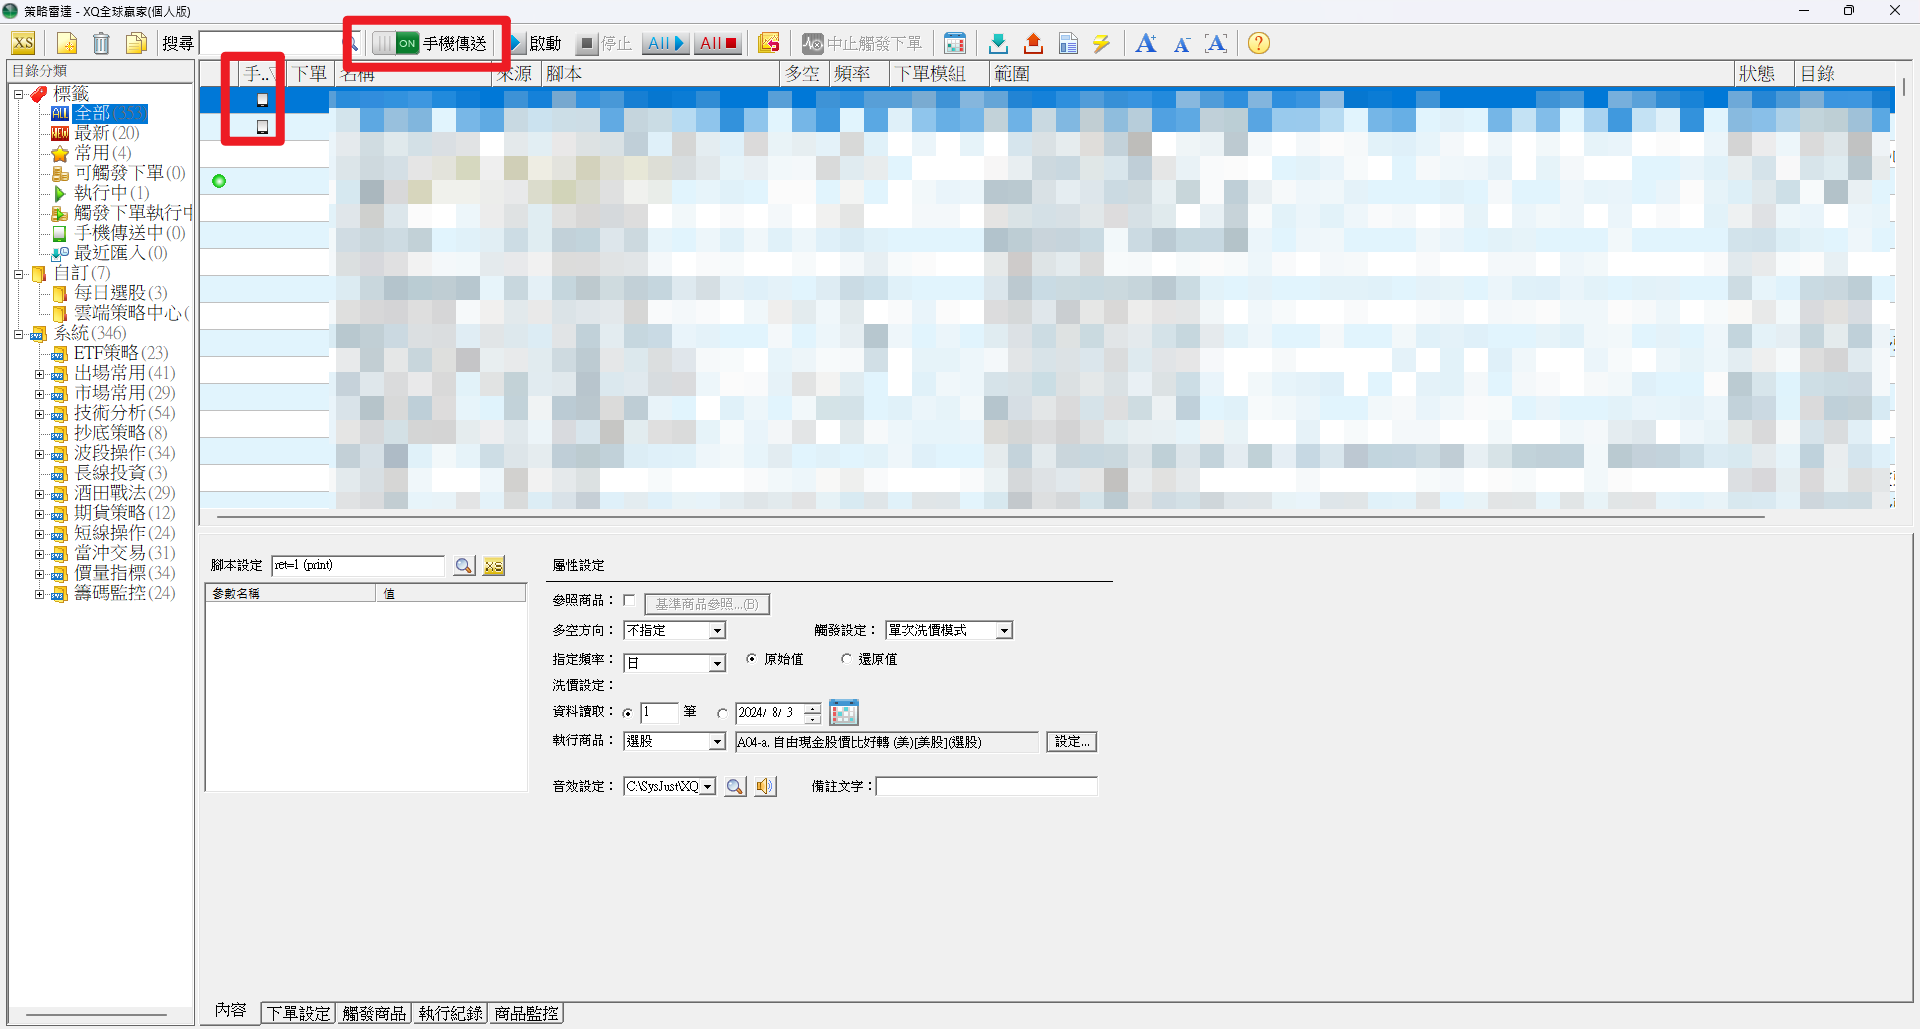Image resolution: width=1920 pixels, height=1029 pixels.
Task: Stop all strategies with red All stop button
Action: coord(718,43)
